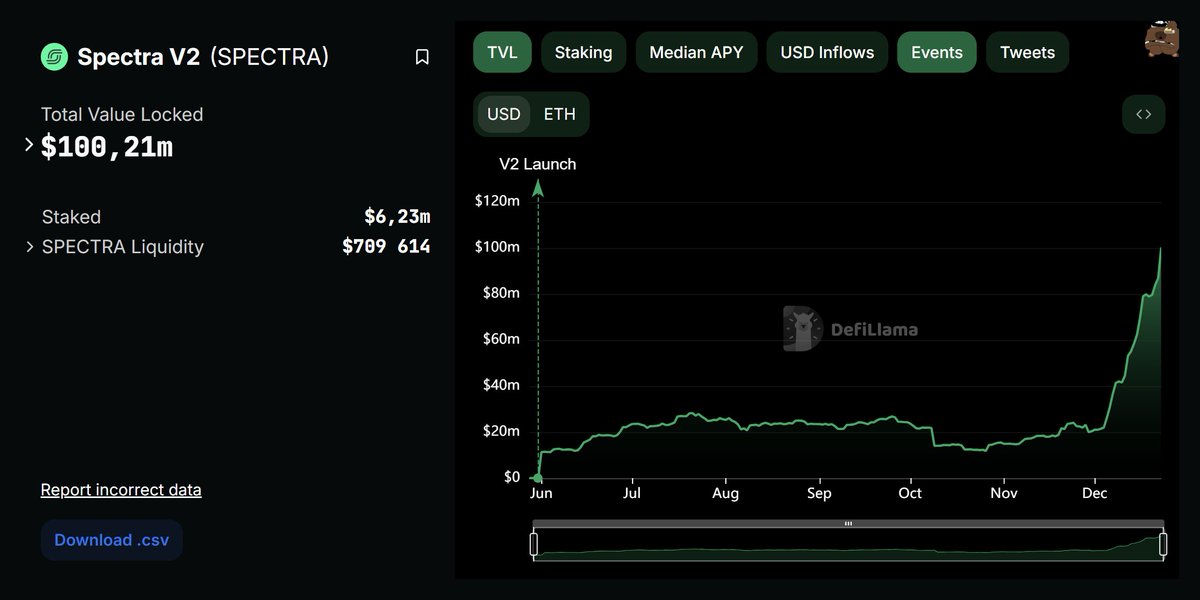Click the $120m y-axis label

tap(497, 201)
